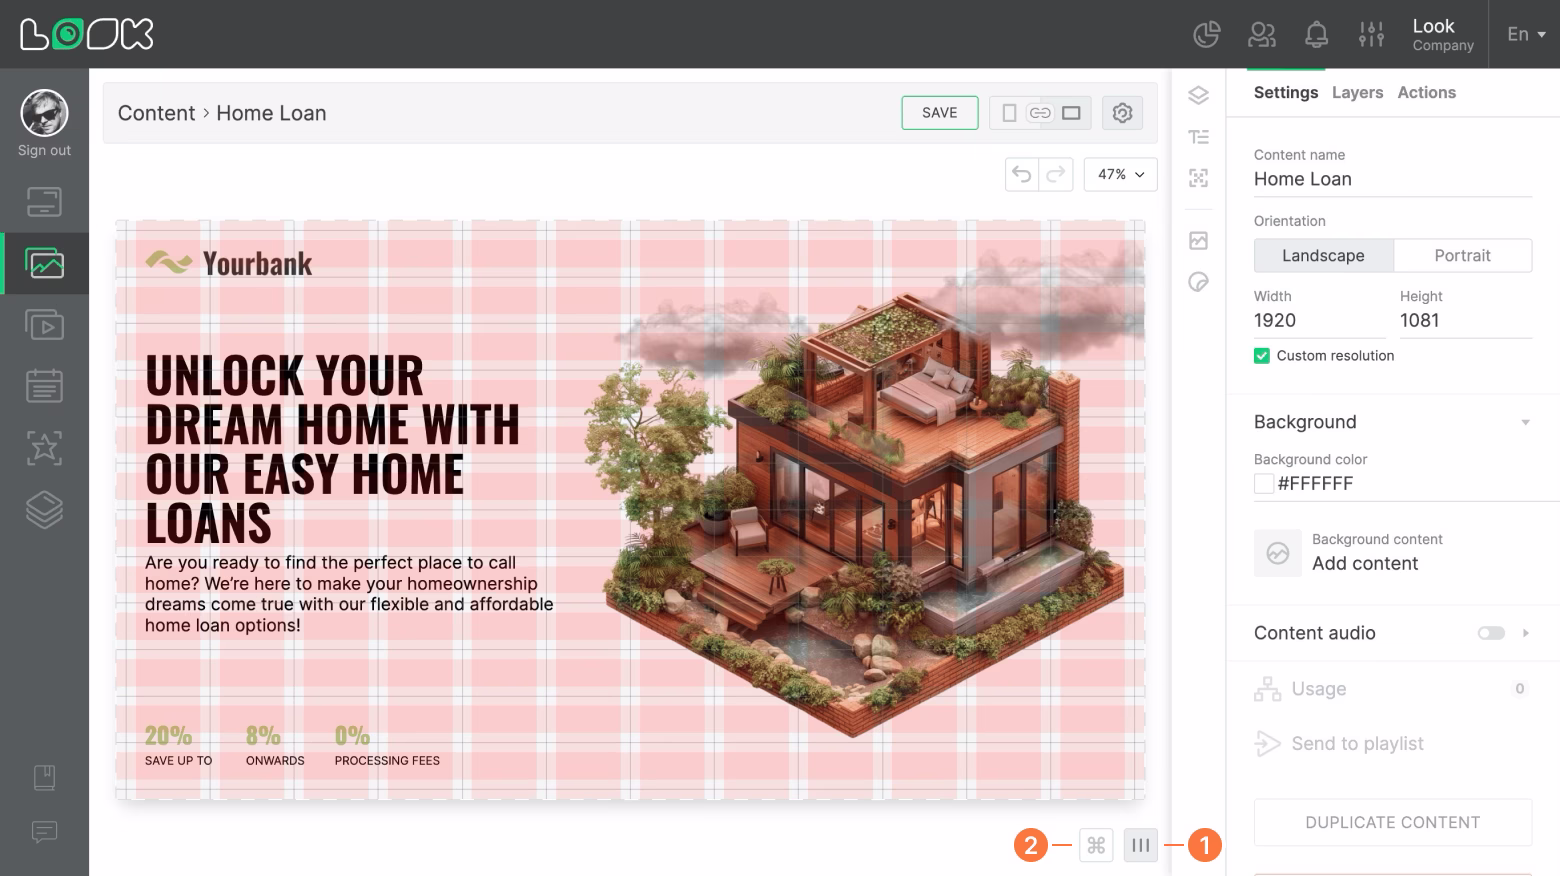1560x876 pixels.
Task: Click the image insert icon in the editor sidebar
Action: pos(1198,239)
